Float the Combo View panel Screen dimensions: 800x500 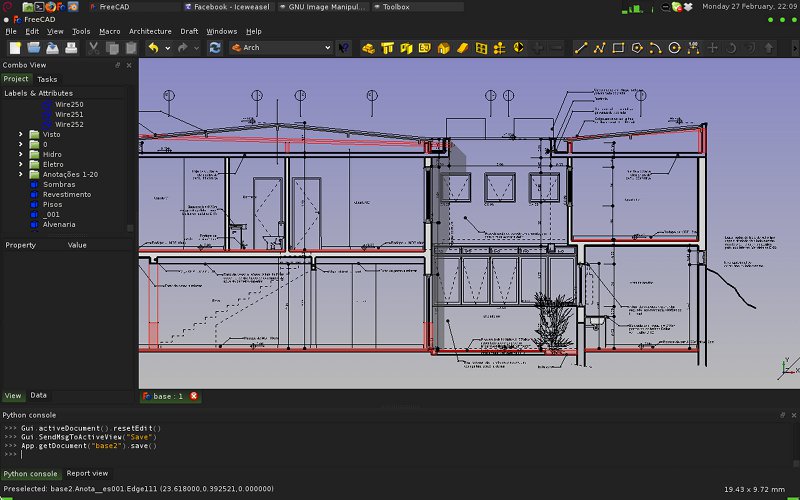(118, 65)
